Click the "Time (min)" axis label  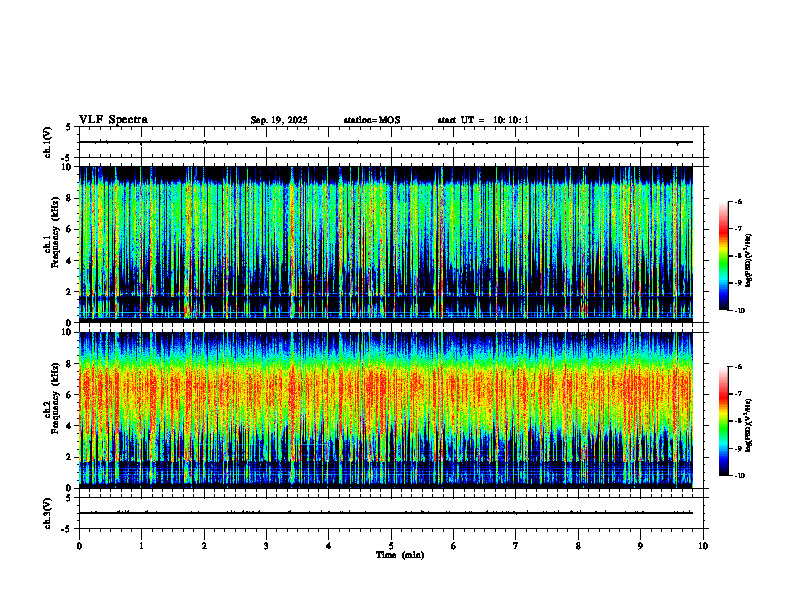point(400,555)
